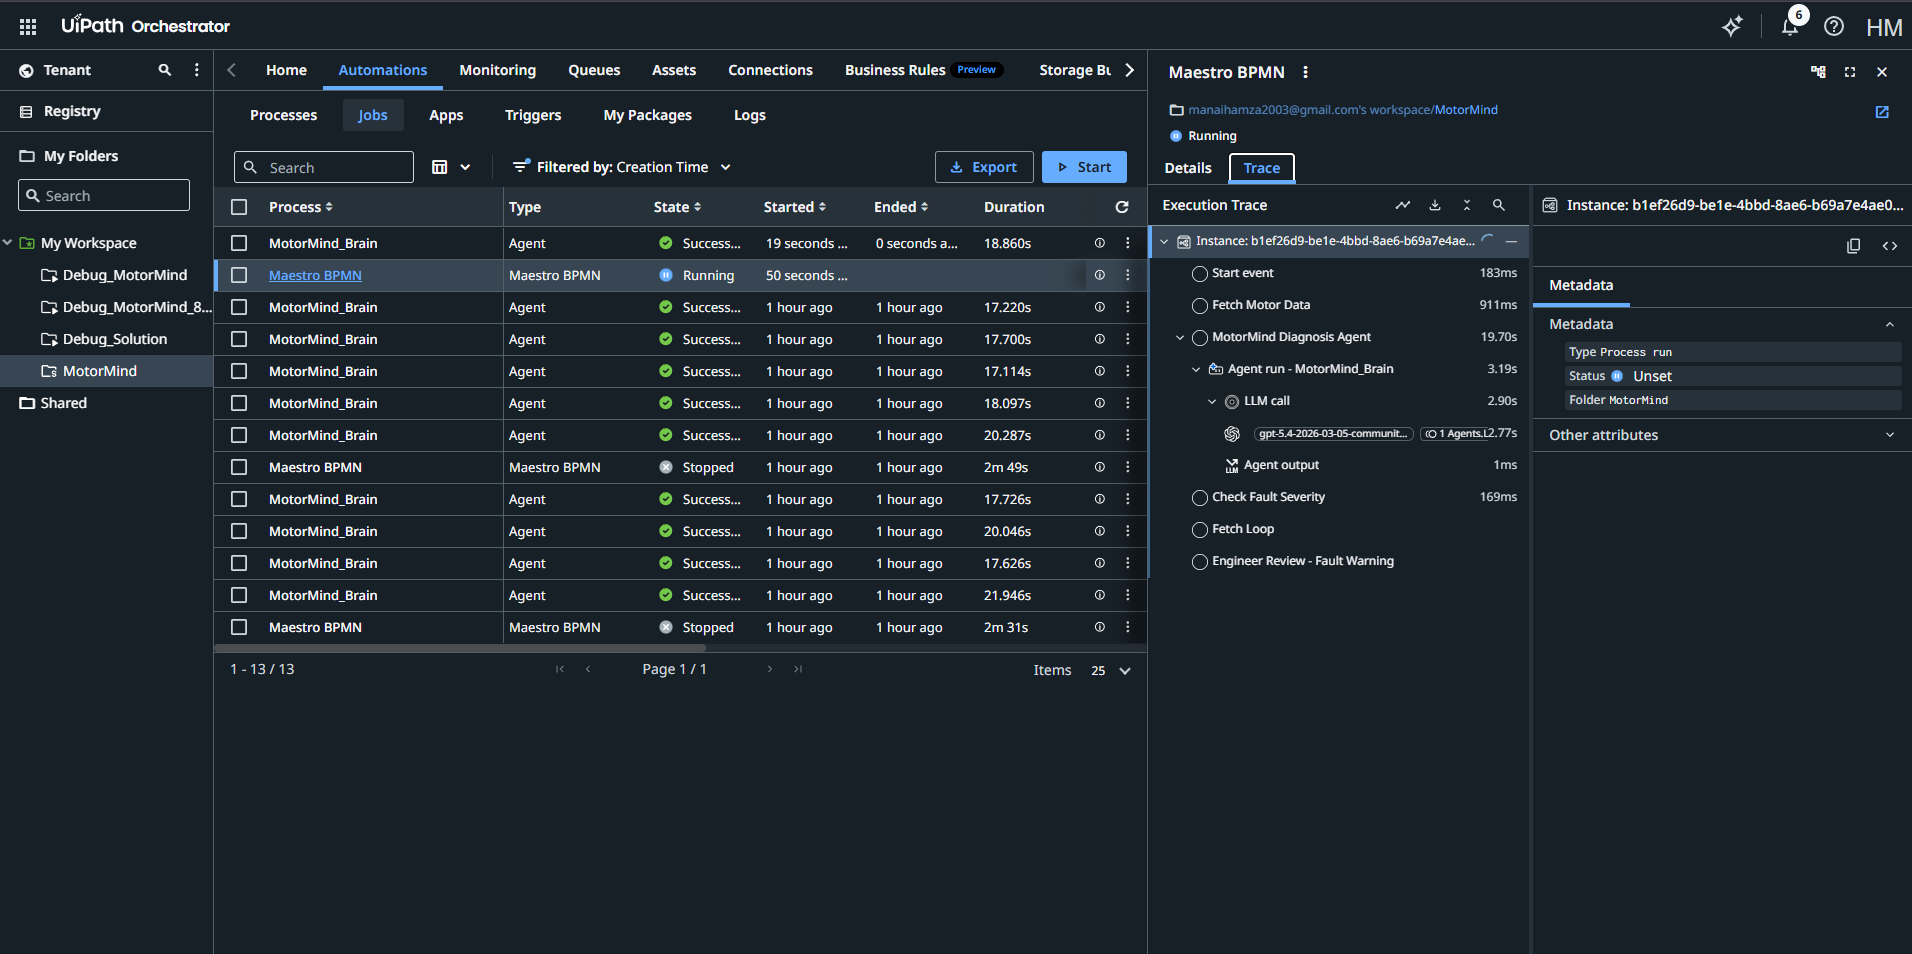Sort jobs by the Started column
1912x954 pixels.
pos(795,207)
